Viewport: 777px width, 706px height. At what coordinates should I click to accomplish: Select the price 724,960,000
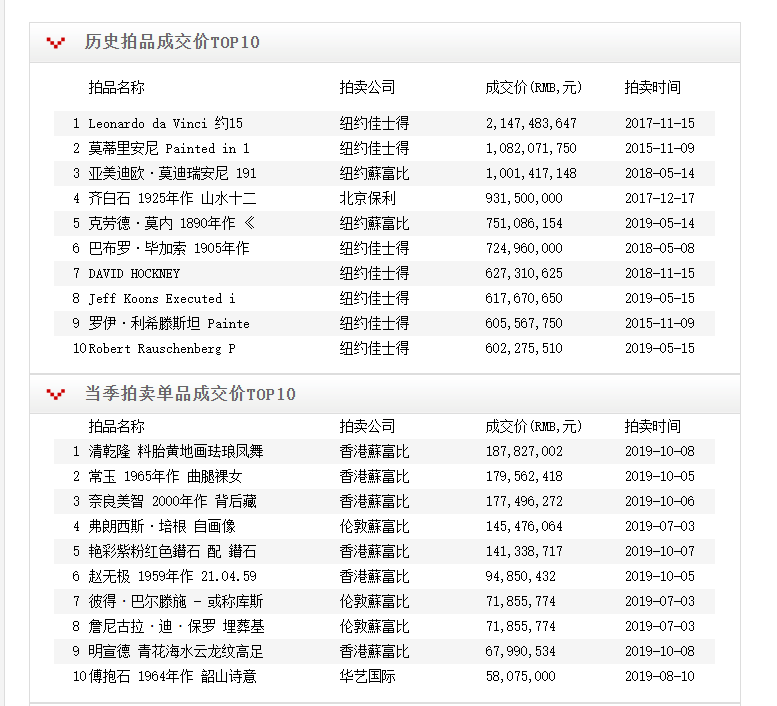point(524,248)
